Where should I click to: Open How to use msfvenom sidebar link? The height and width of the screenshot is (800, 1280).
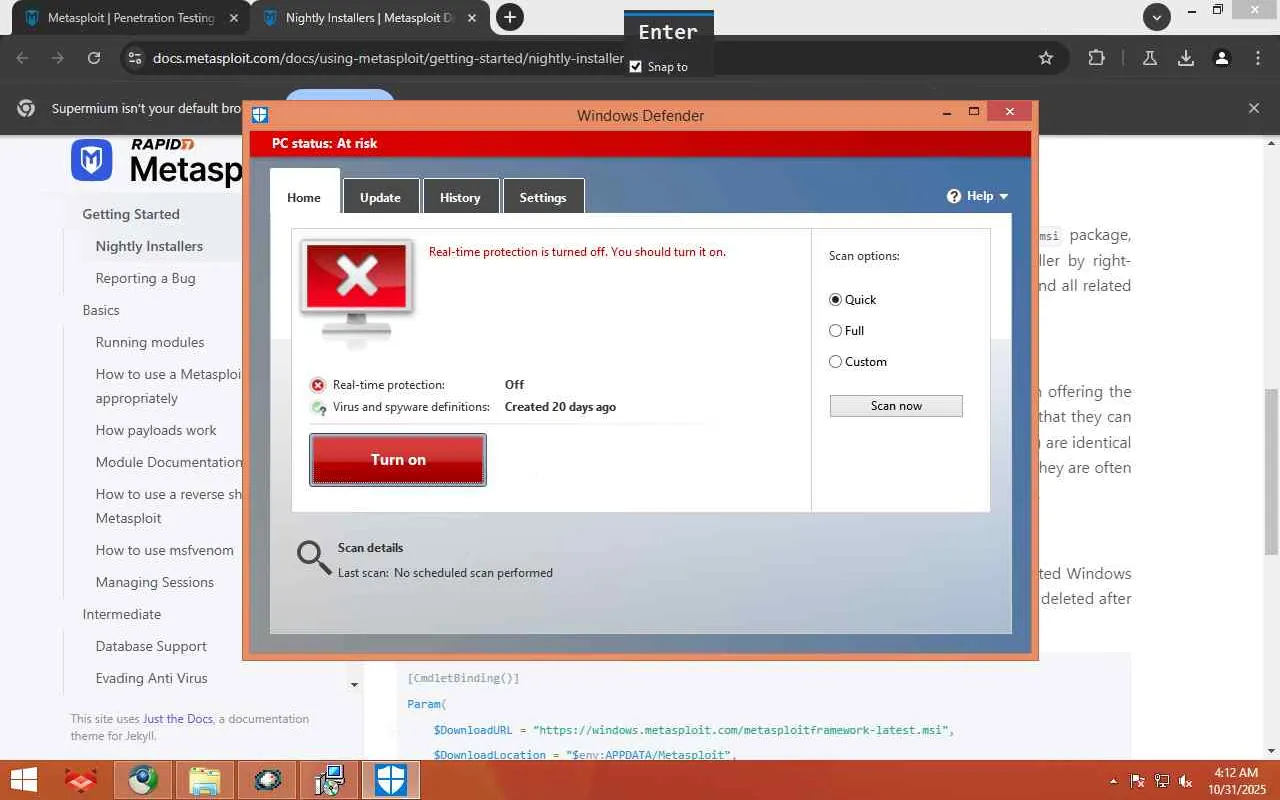165,550
